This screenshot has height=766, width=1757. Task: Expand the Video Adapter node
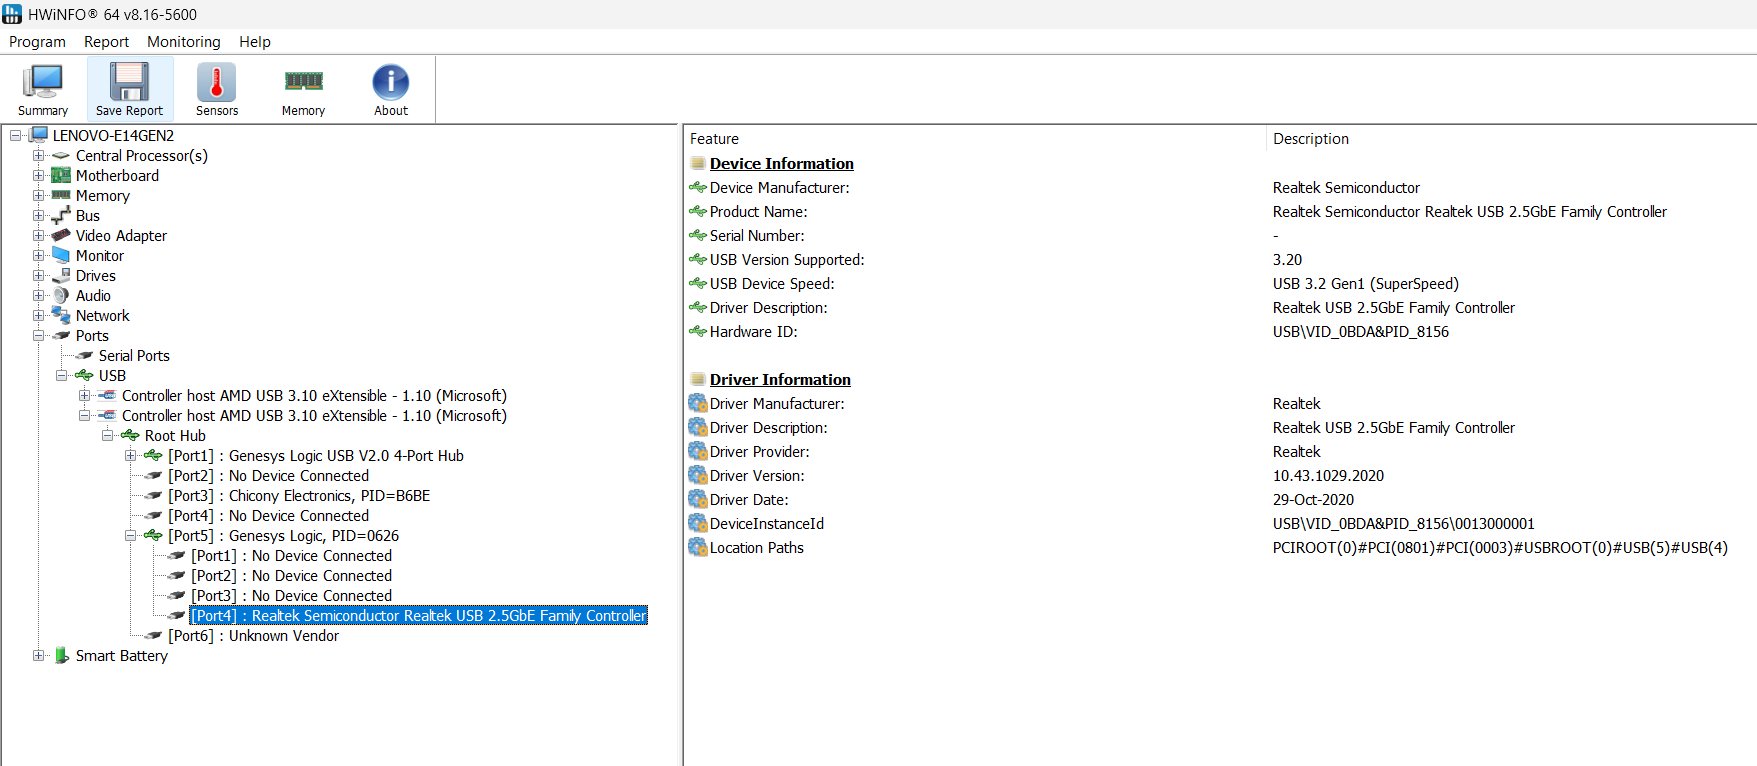pyautogui.click(x=38, y=235)
